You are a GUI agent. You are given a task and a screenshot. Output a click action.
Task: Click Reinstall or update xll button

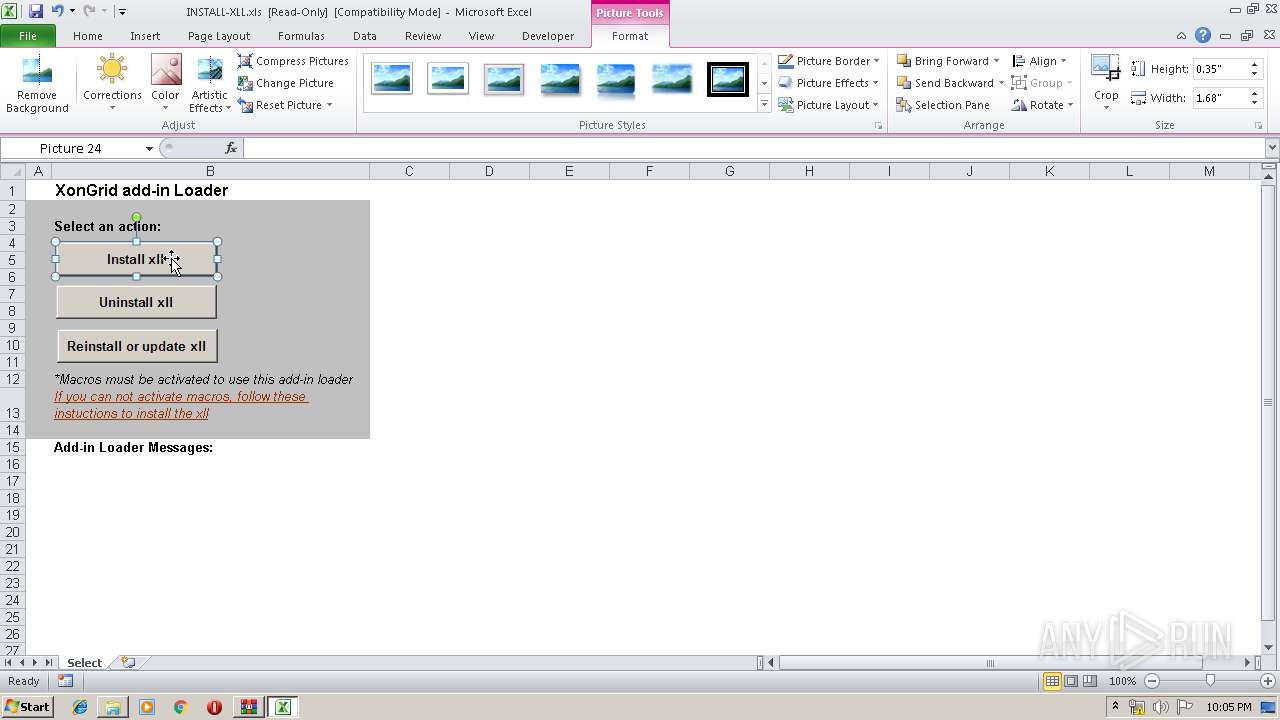137,346
